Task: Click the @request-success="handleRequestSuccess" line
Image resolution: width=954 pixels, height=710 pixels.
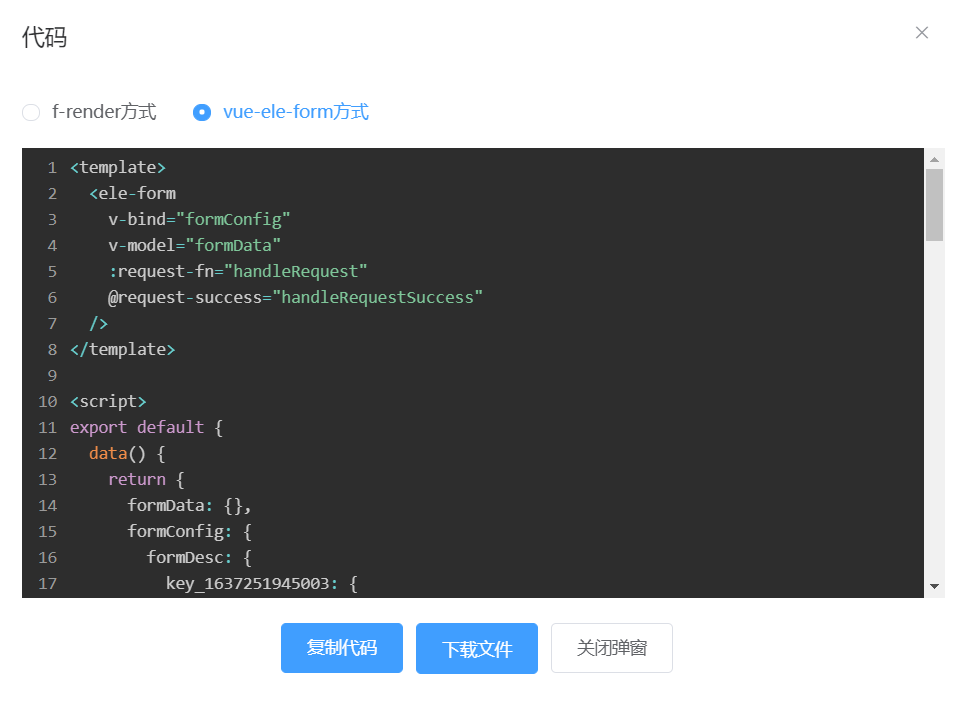Action: (295, 298)
